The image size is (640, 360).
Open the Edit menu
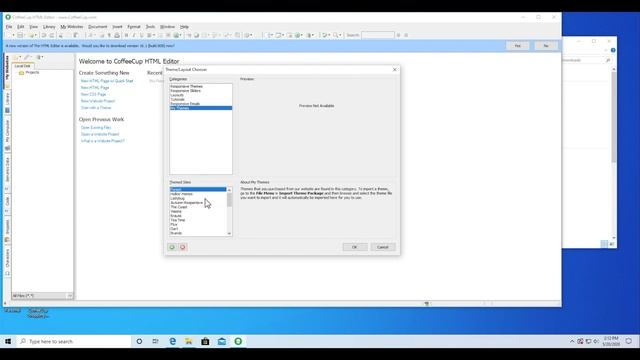tap(20, 27)
